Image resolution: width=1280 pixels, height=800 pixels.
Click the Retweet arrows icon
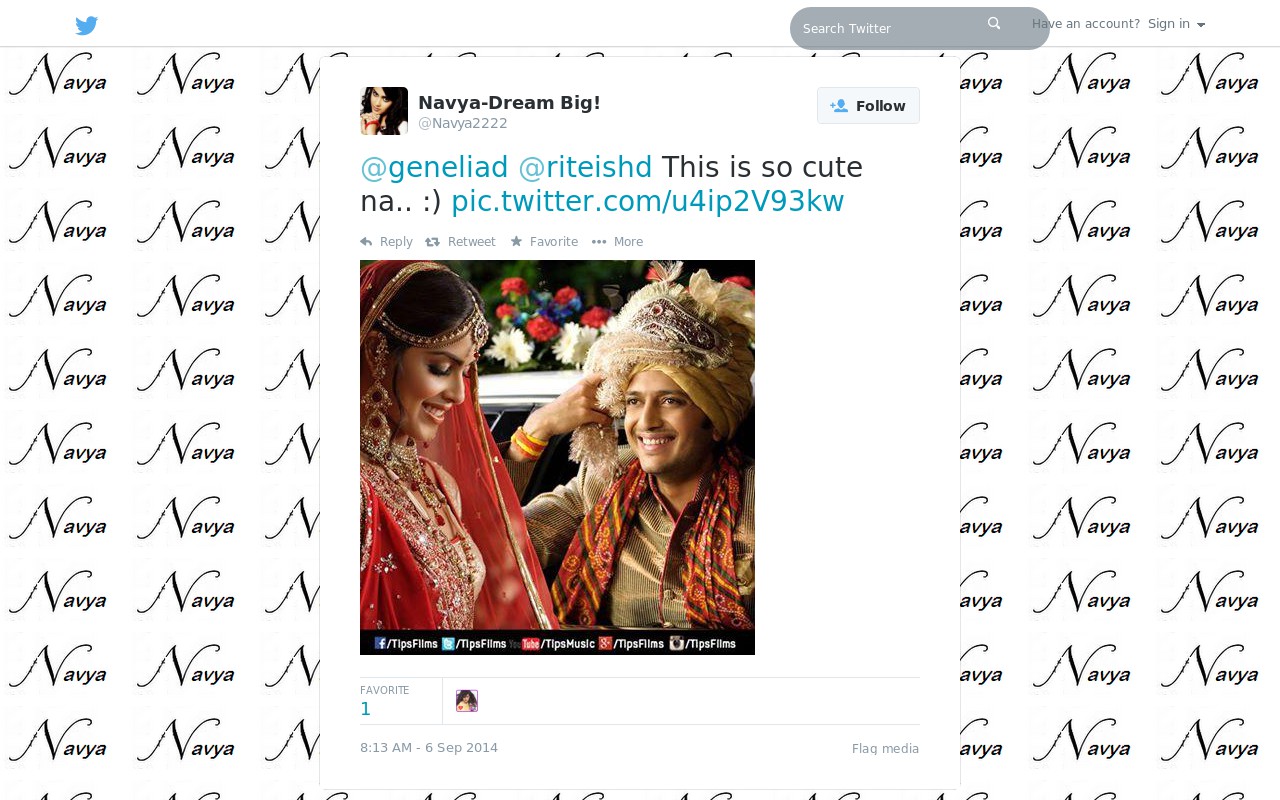click(x=432, y=242)
